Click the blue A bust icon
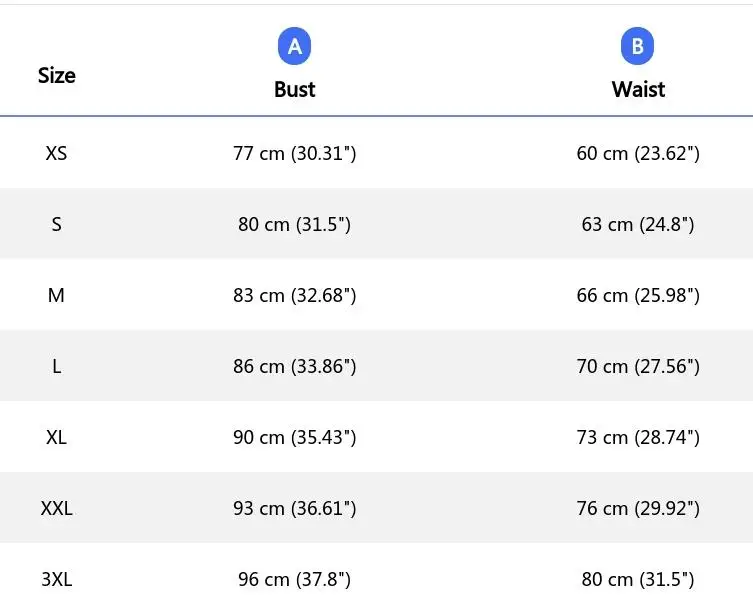The height and width of the screenshot is (608, 753). (x=294, y=46)
